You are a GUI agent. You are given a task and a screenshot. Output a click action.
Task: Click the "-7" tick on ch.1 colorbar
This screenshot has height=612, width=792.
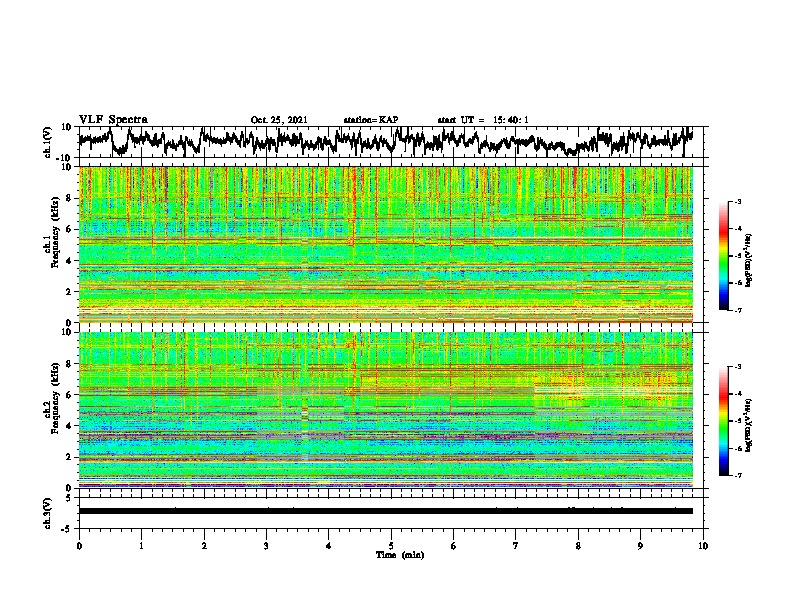click(x=737, y=310)
